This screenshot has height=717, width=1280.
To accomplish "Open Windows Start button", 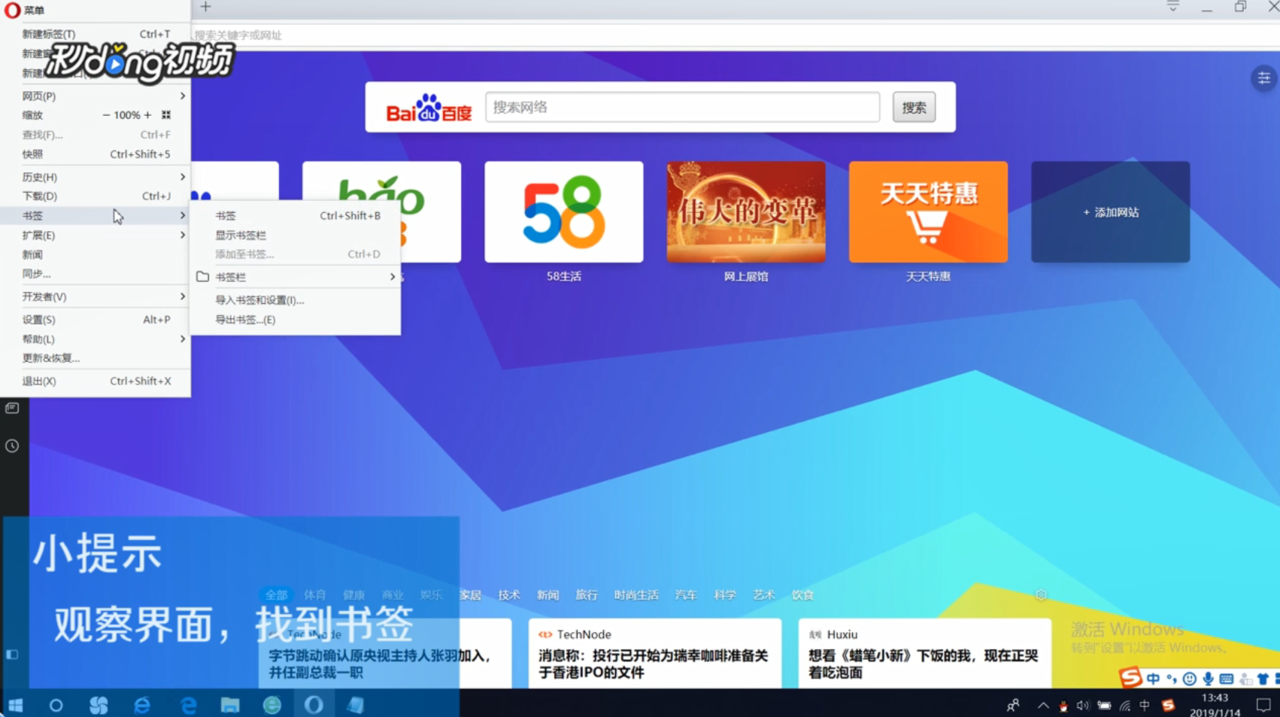I will click(x=15, y=705).
